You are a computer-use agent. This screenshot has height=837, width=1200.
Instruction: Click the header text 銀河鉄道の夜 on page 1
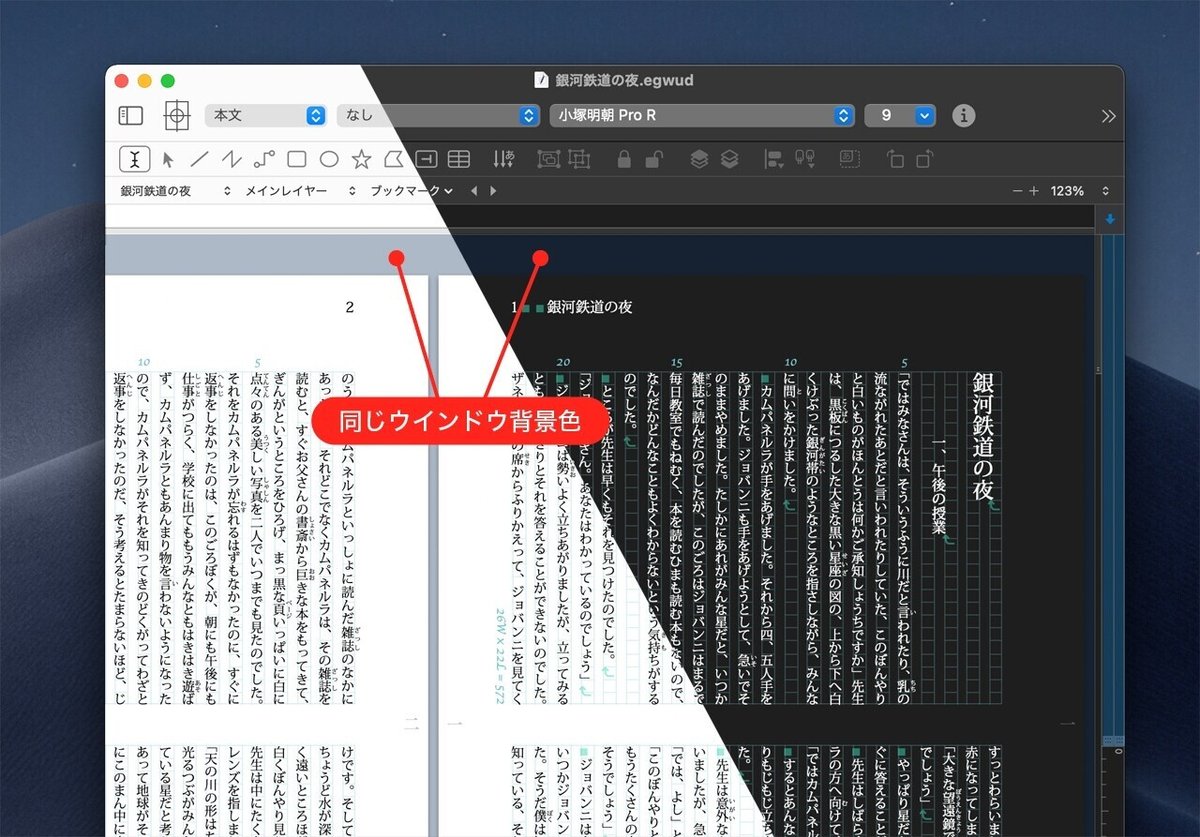[x=589, y=307]
